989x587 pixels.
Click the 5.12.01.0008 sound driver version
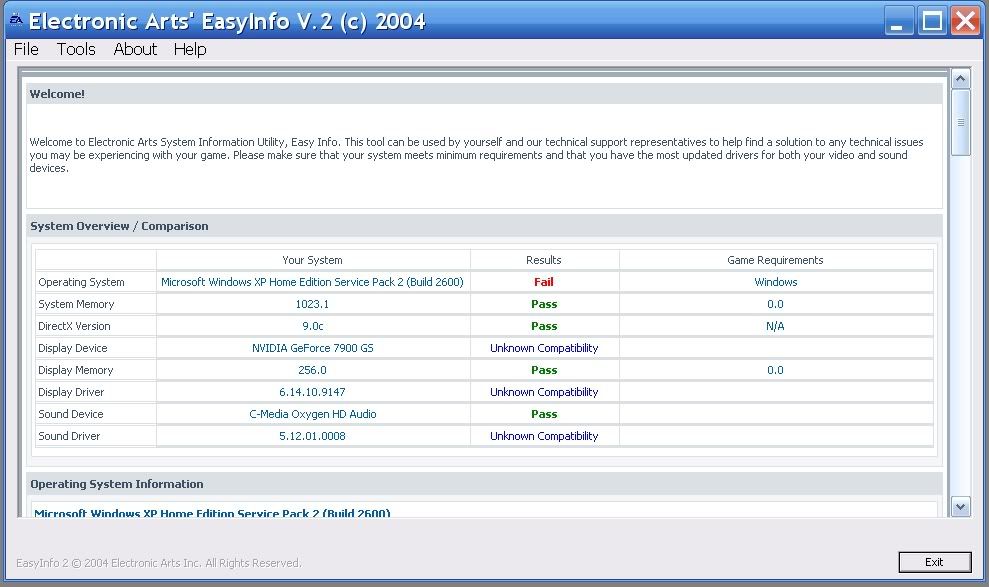click(312, 436)
